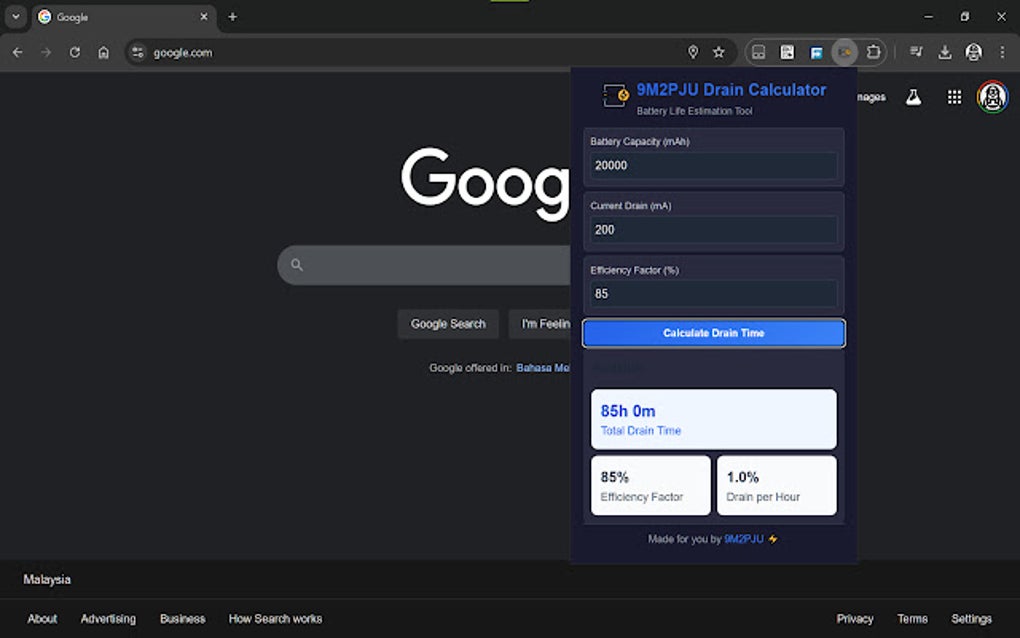Click the site location icon in address bar

pyautogui.click(x=693, y=51)
